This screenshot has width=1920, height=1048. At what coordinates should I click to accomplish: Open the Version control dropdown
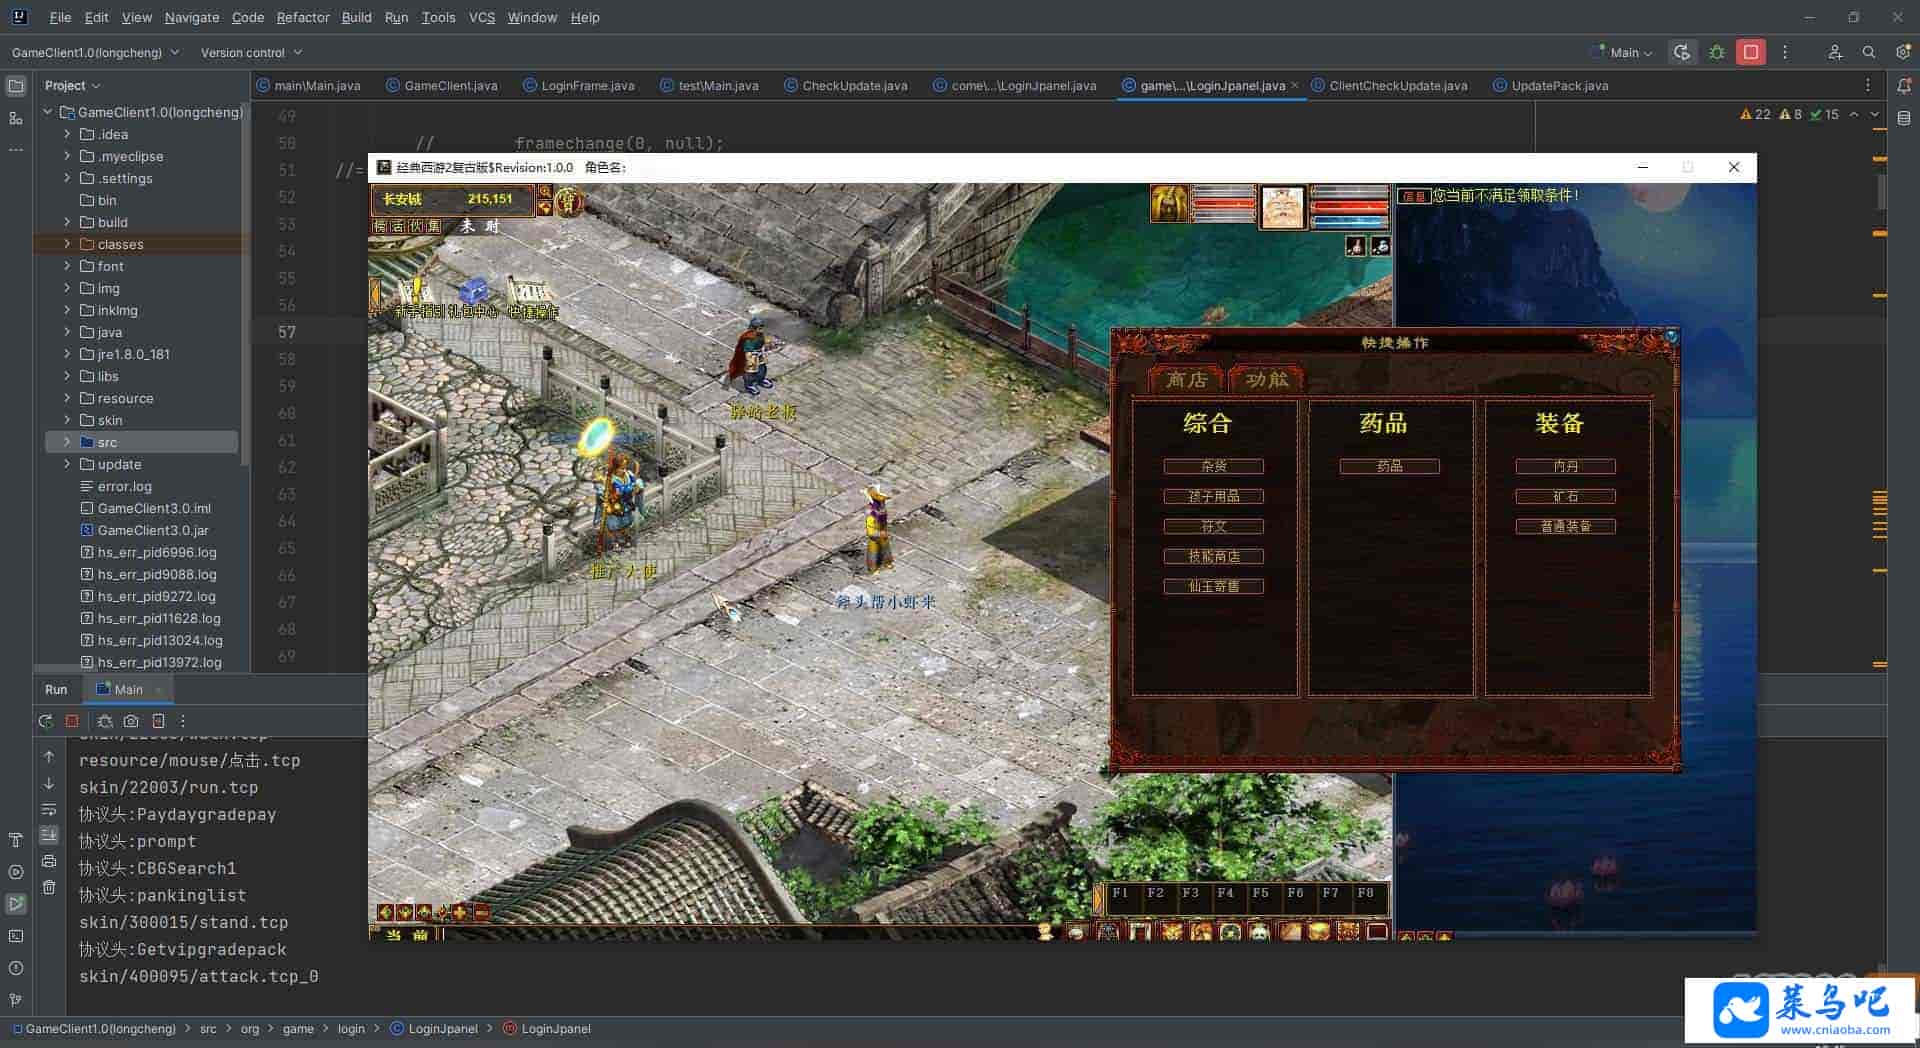(251, 52)
